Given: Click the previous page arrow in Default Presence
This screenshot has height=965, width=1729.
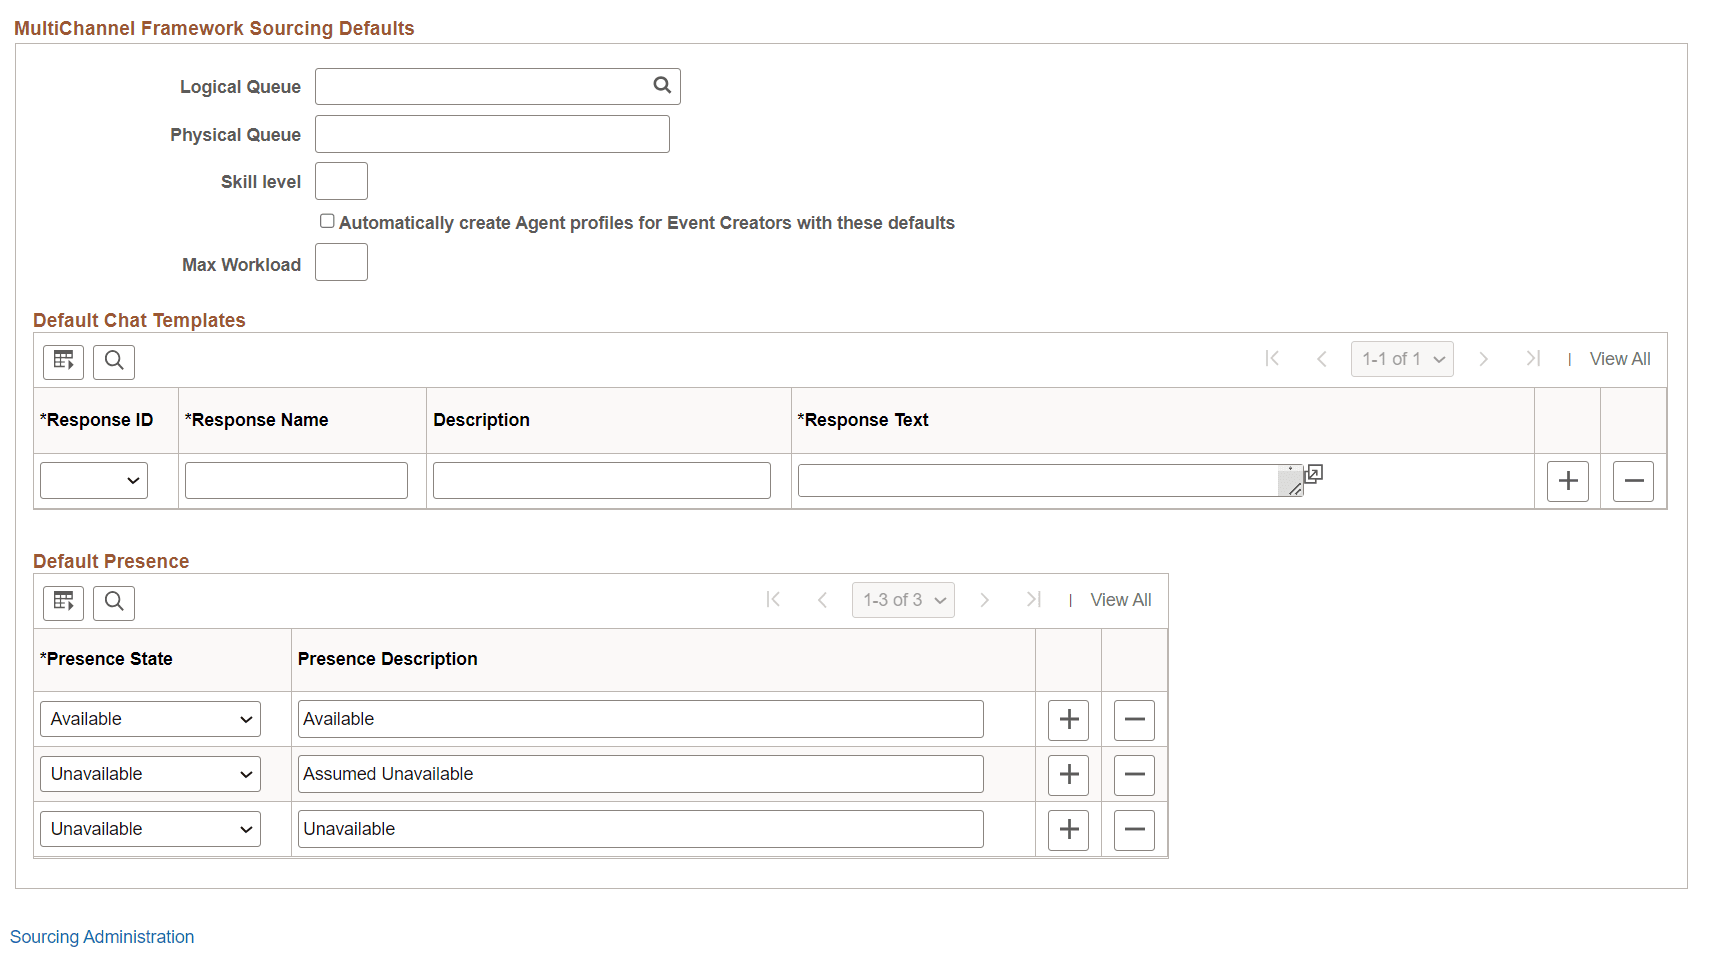Looking at the screenshot, I should click(822, 599).
